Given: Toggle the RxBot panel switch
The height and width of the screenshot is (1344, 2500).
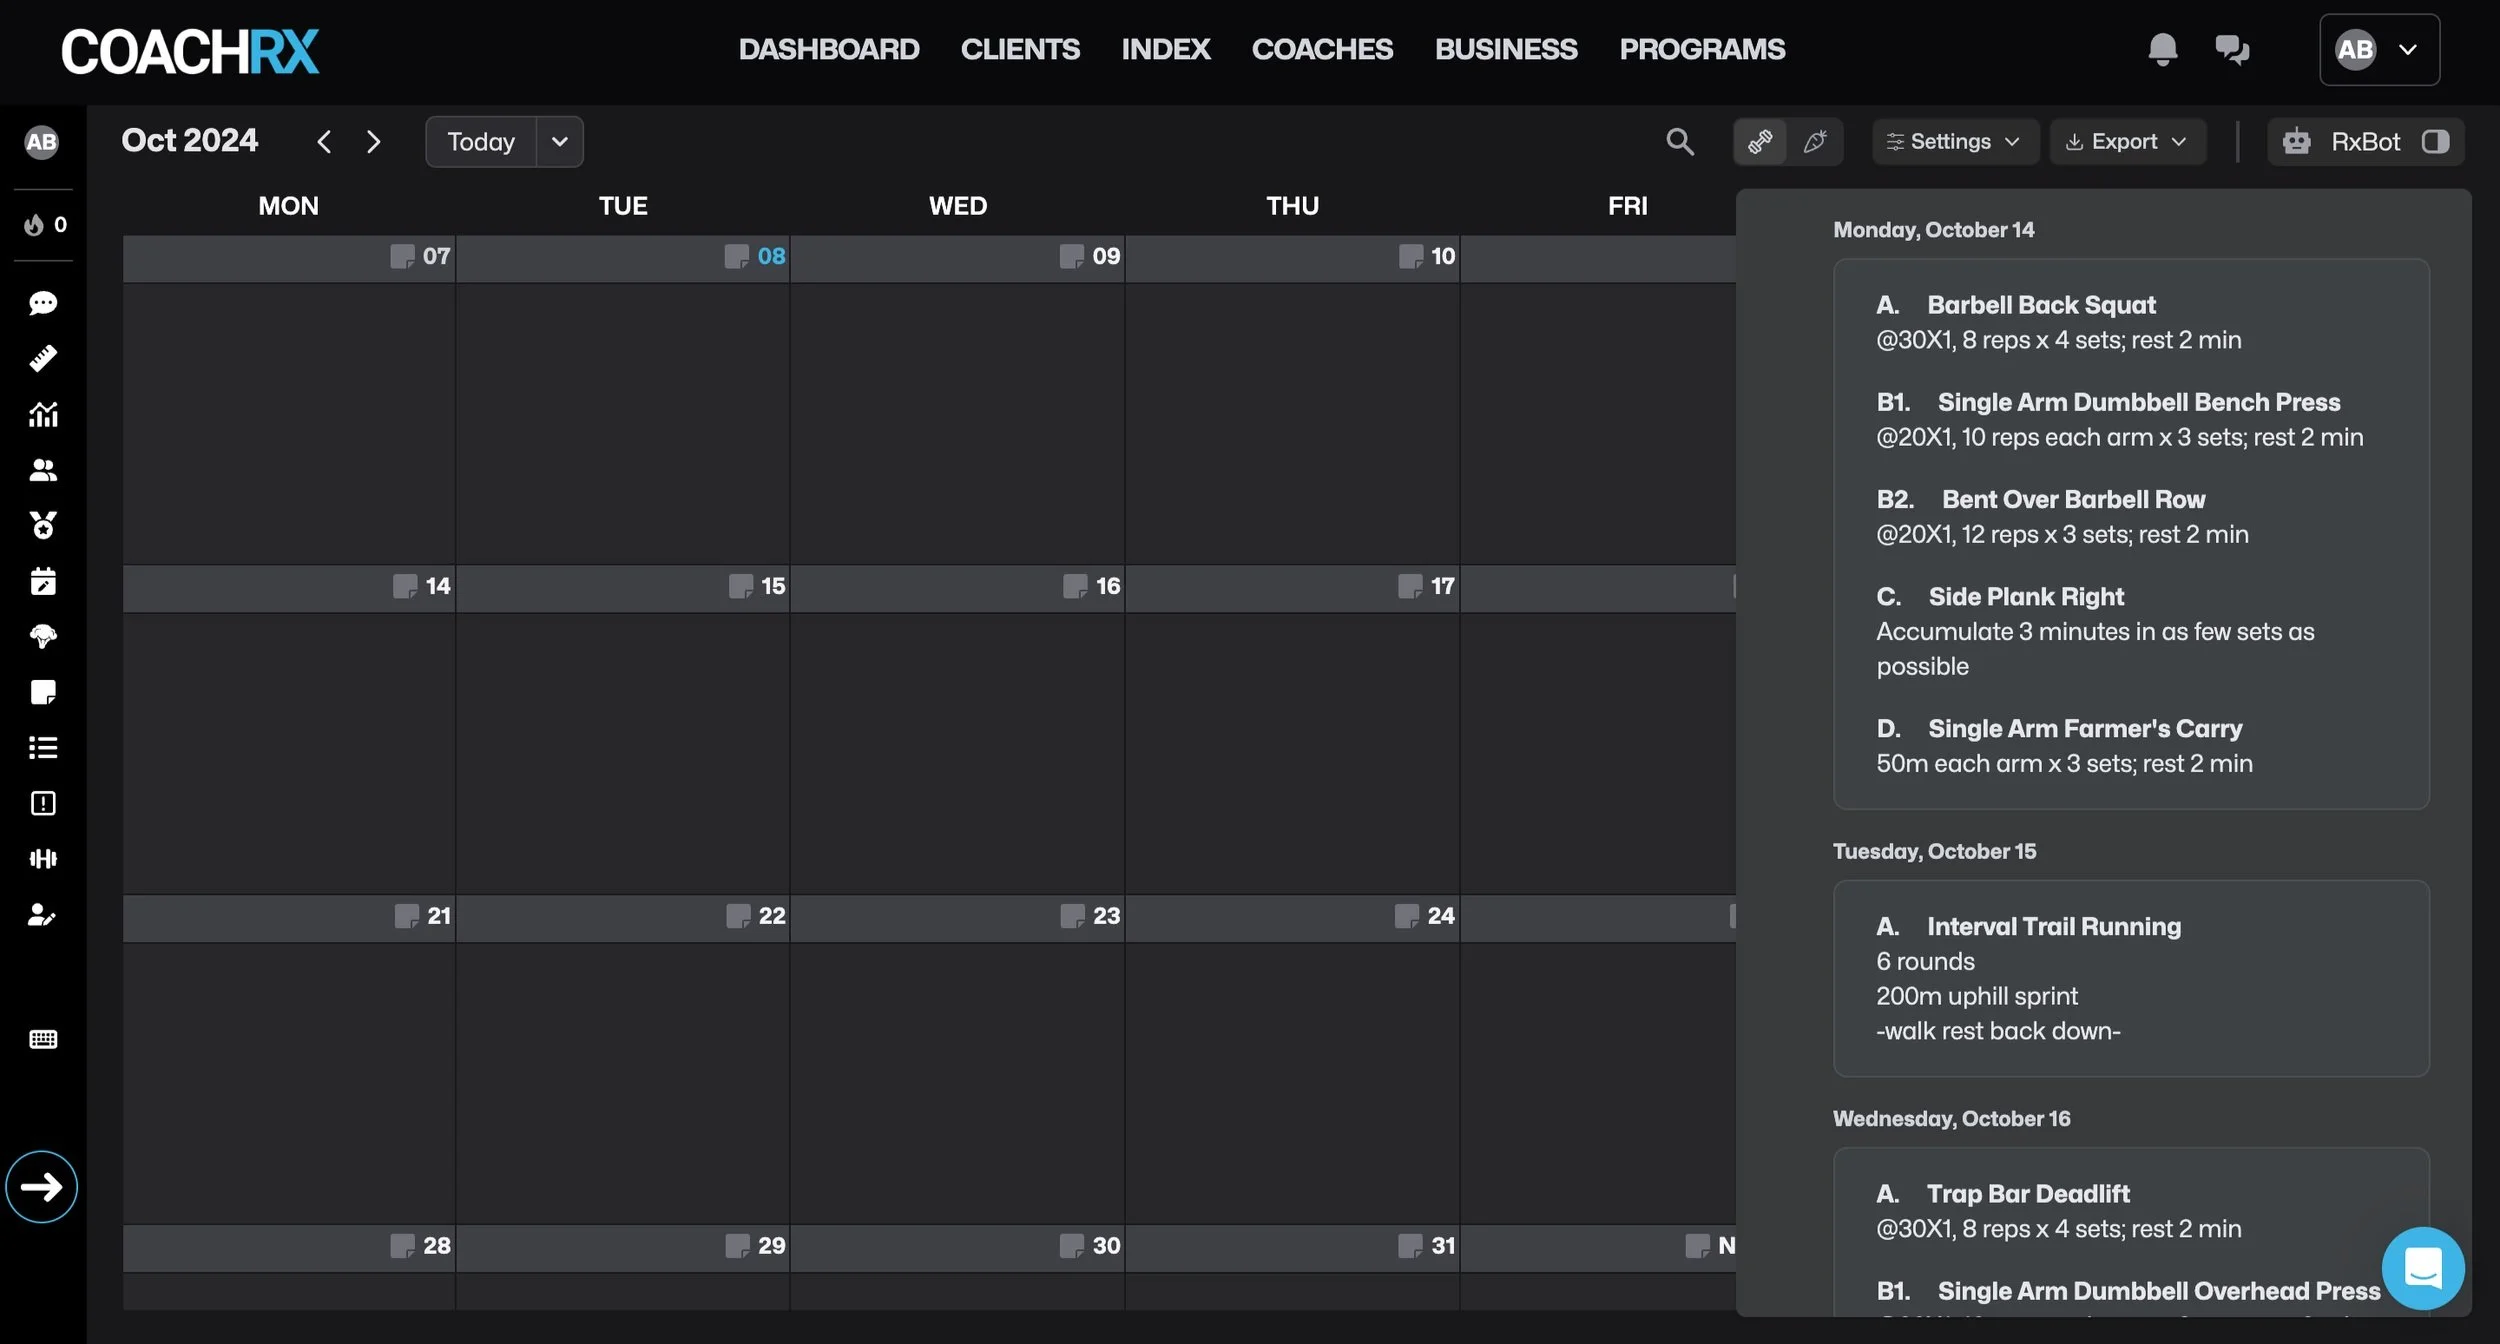Looking at the screenshot, I should 2435,142.
